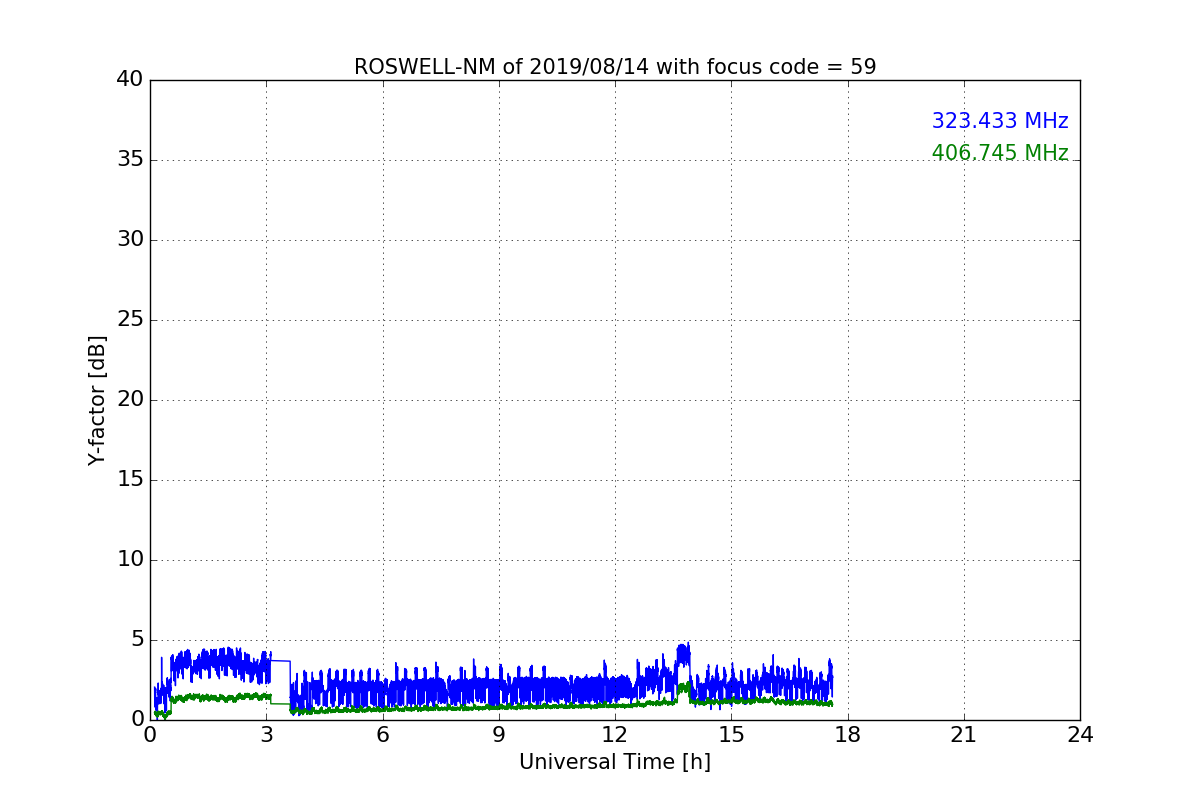Click the y-axis tick label 40
Viewport: 1200px width, 800px height.
coord(130,80)
